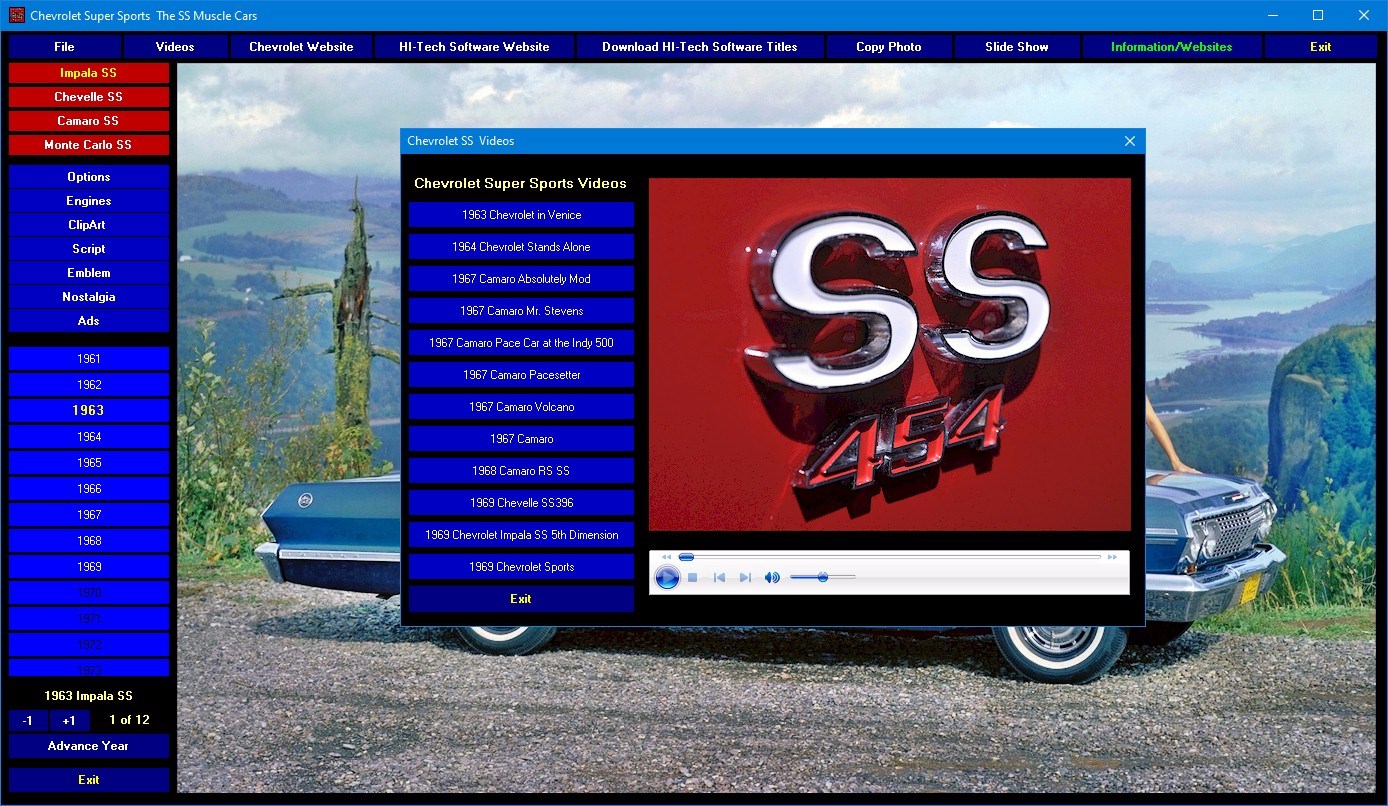1388x806 pixels.
Task: Play 1967 Camaro Absolutely Mod video
Action: pyautogui.click(x=521, y=279)
